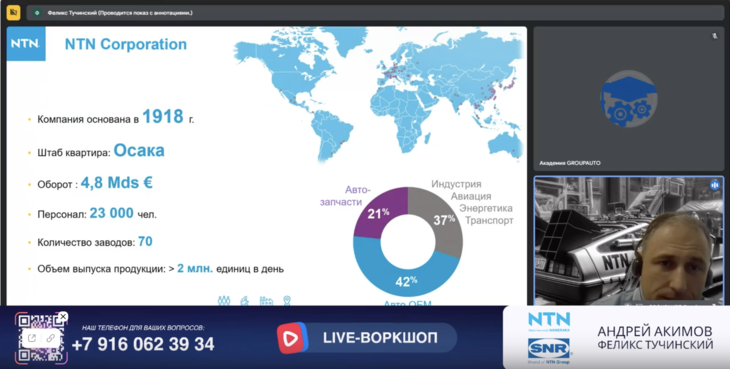
Task: Open the QR link in new window
Action: pyautogui.click(x=32, y=338)
